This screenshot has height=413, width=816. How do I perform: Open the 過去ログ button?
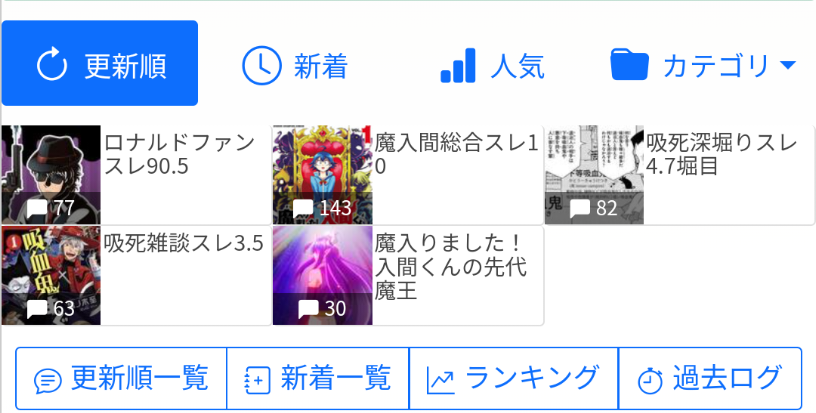[710, 379]
